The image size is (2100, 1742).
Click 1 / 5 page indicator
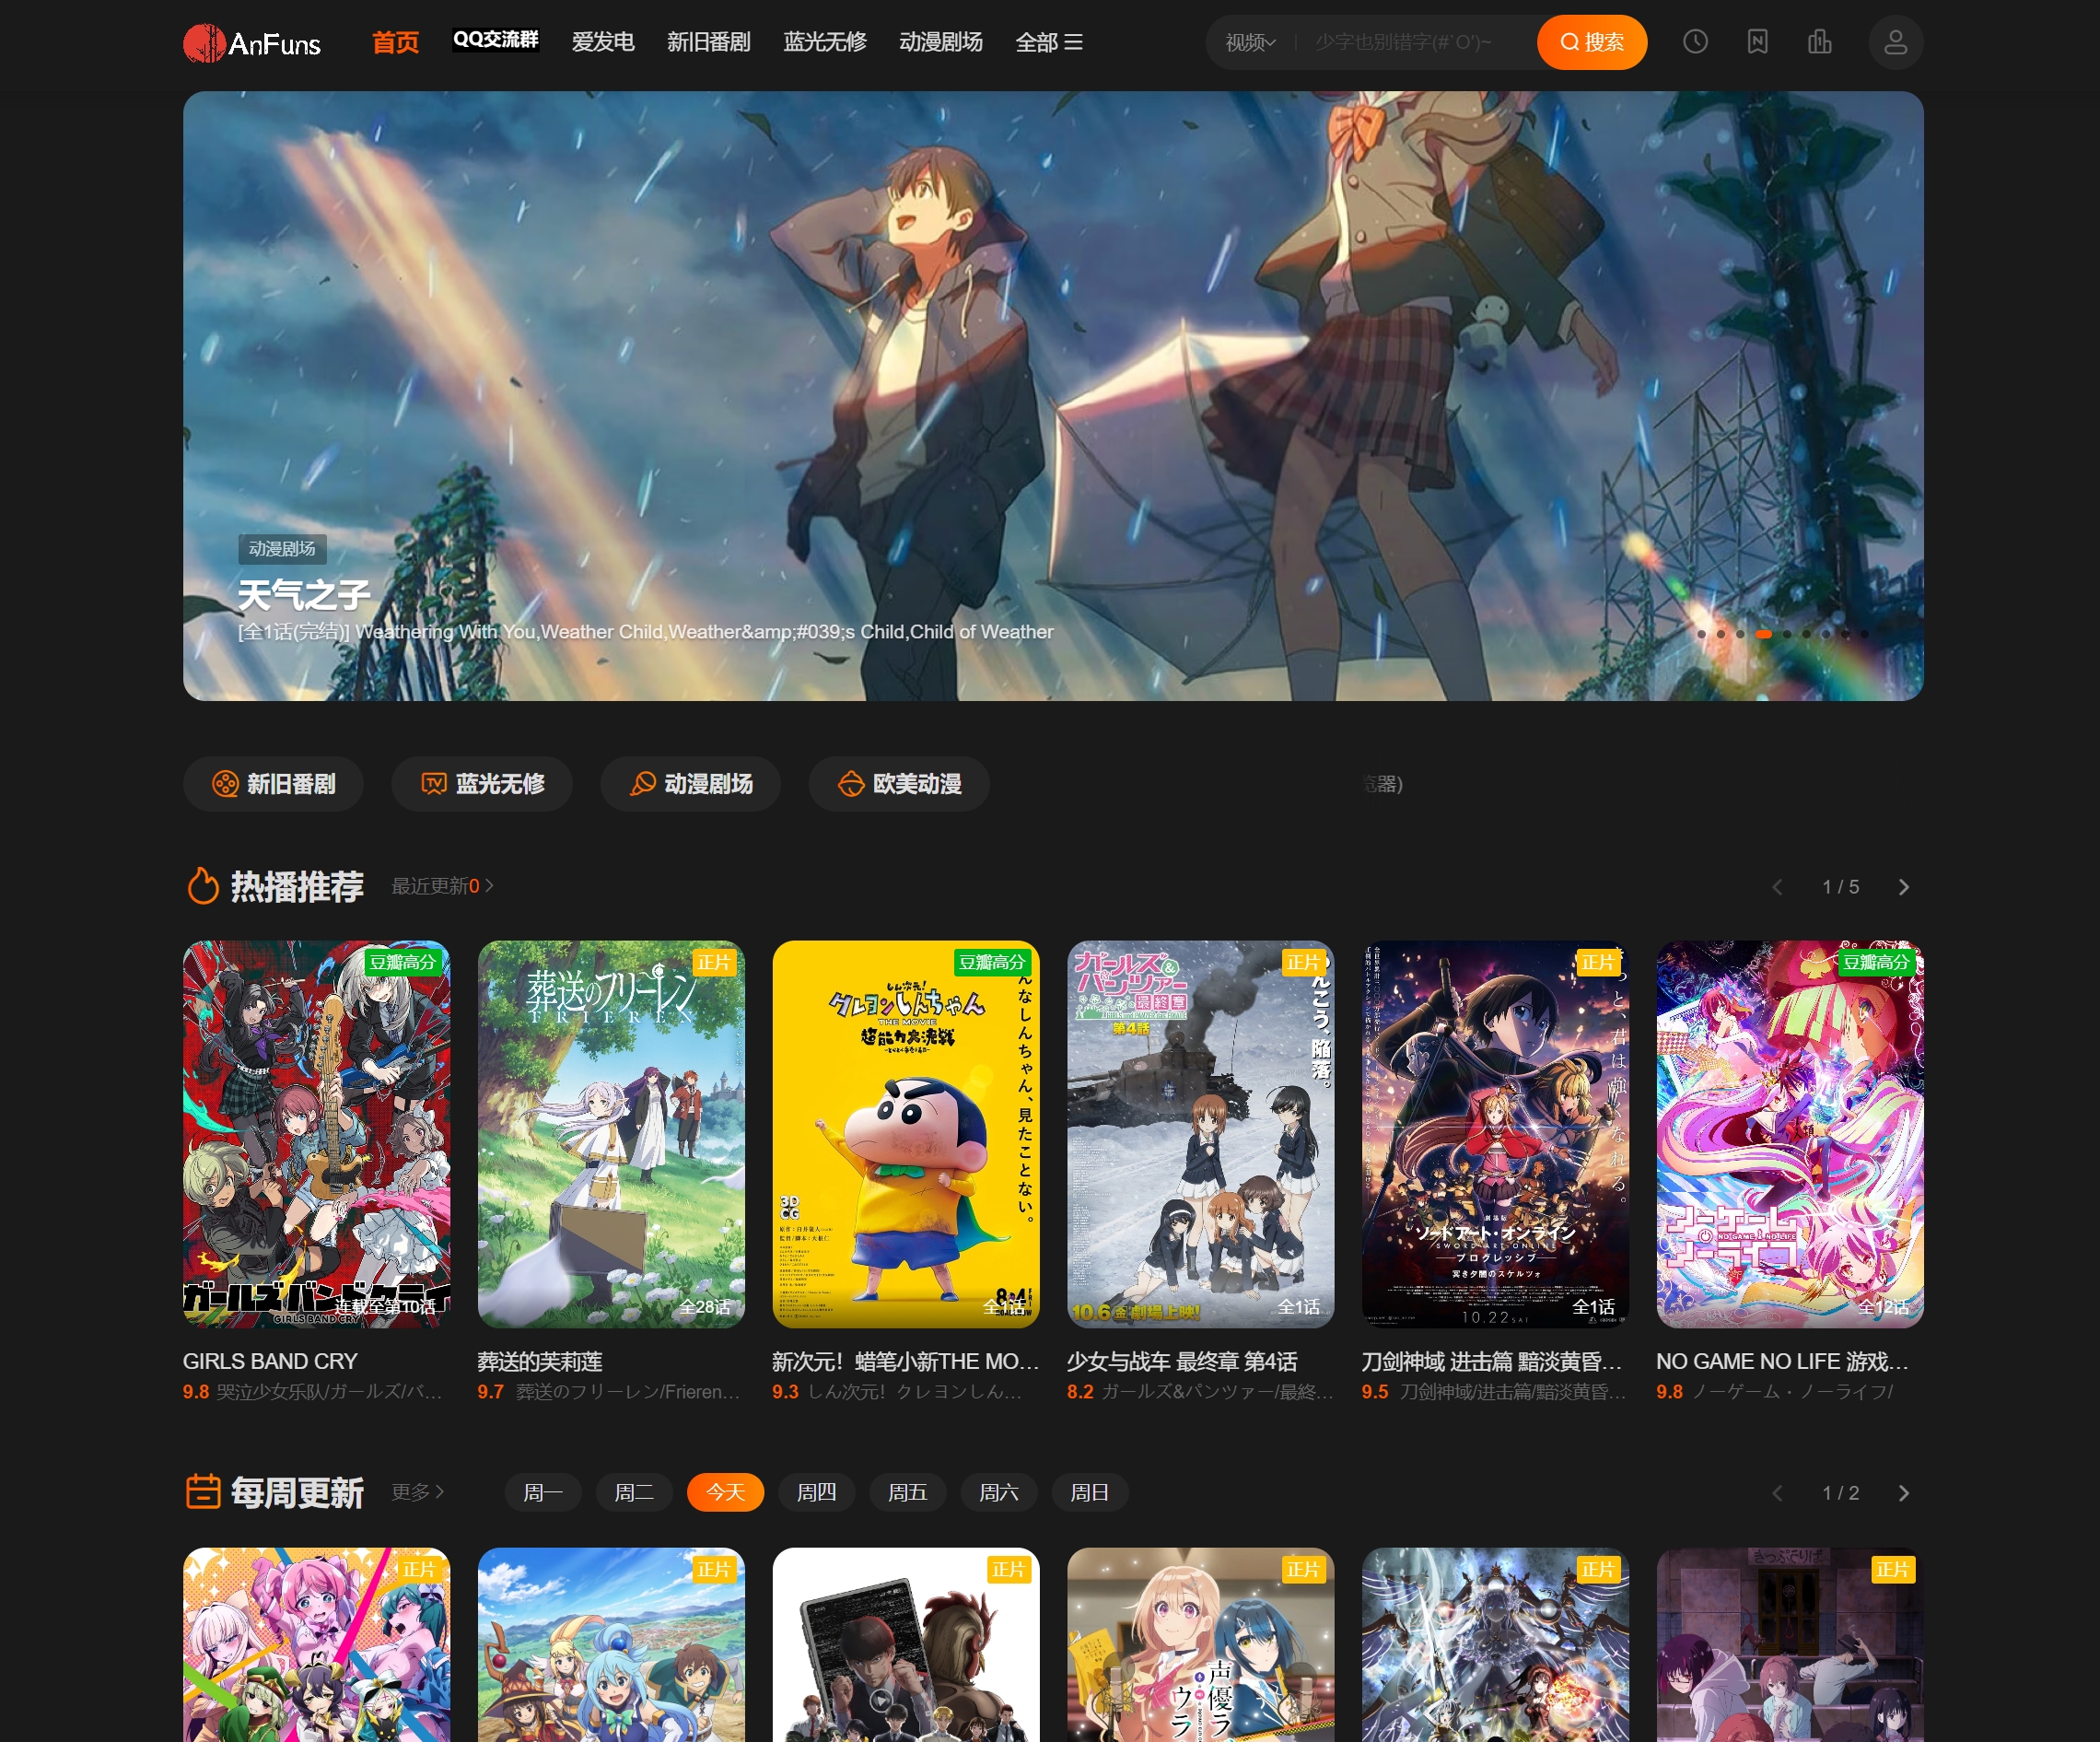[x=1840, y=887]
